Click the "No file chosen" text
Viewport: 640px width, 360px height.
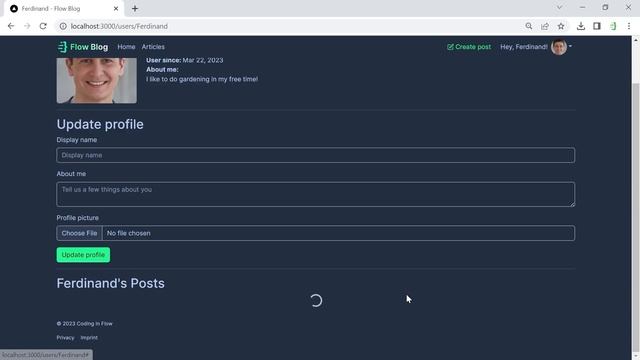[x=129, y=233]
